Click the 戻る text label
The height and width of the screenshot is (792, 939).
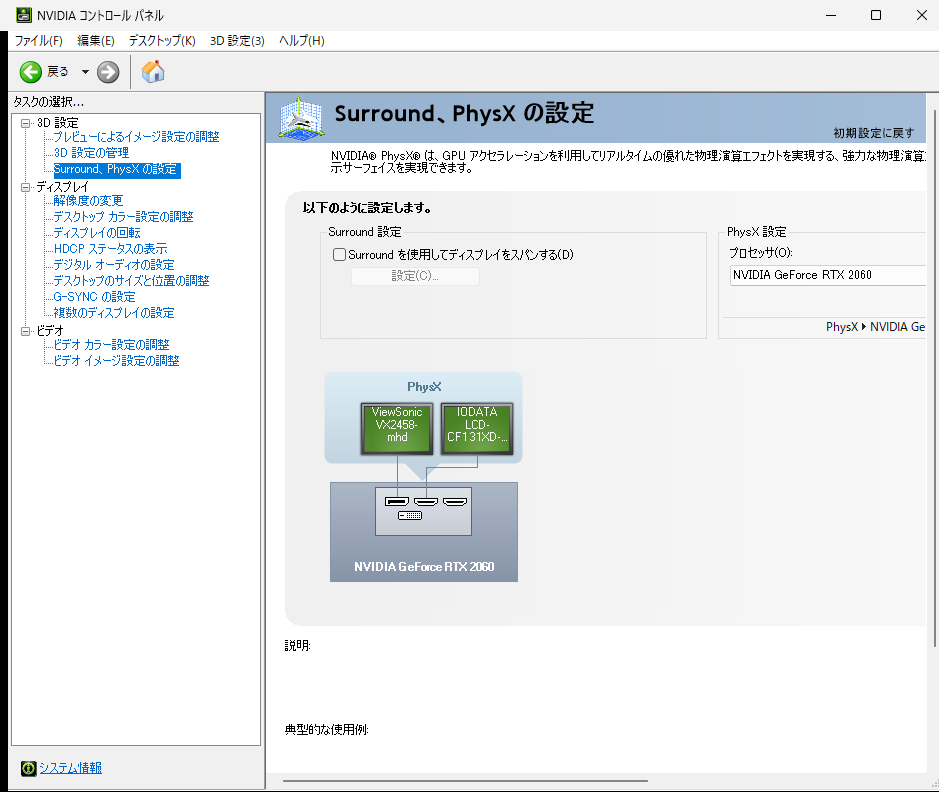tap(58, 72)
